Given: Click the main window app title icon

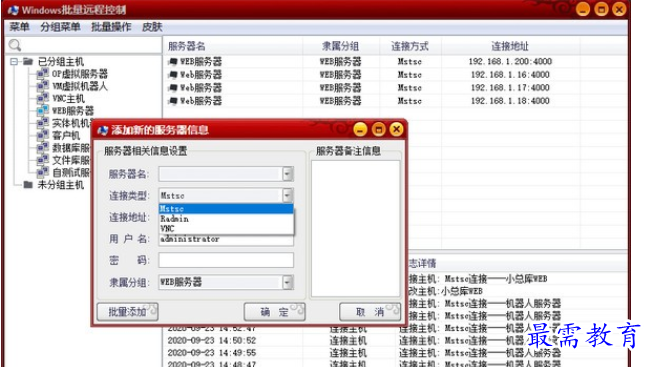Looking at the screenshot, I should [13, 10].
